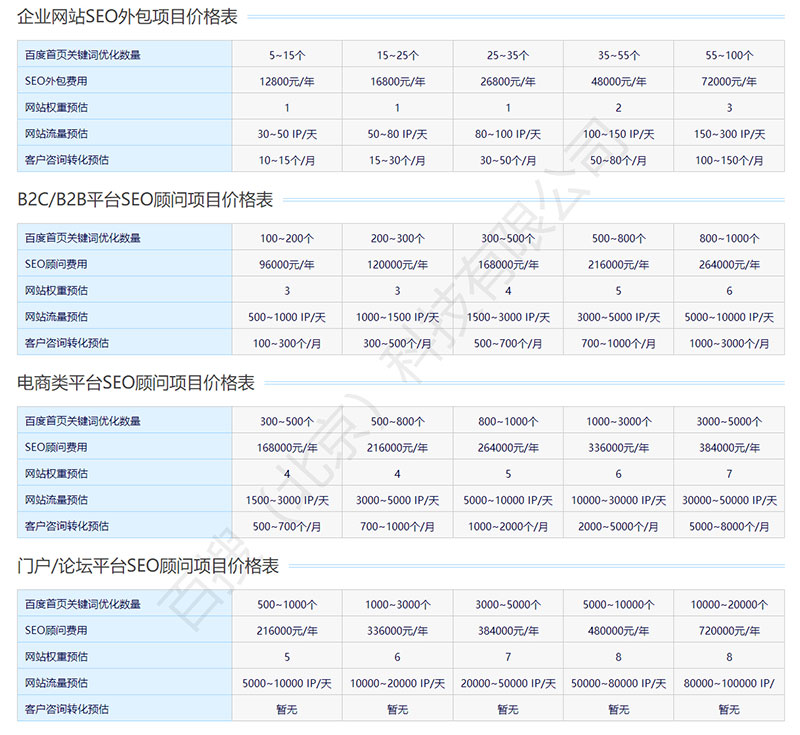Click the 96000元/年 price cell
800x735 pixels.
click(x=287, y=264)
